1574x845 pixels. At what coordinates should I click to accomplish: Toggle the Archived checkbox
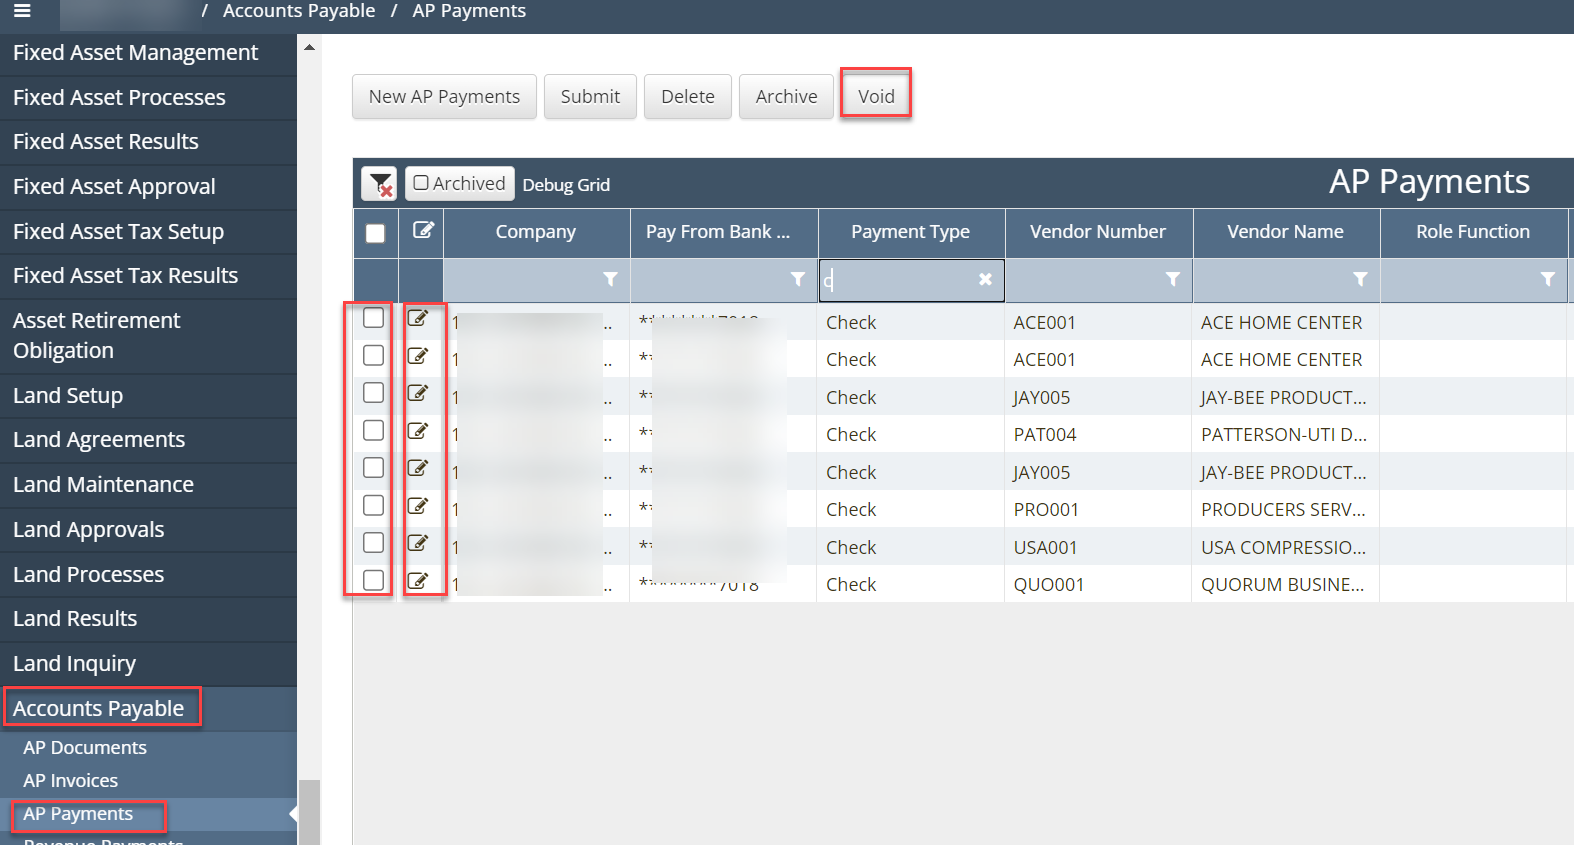[421, 183]
